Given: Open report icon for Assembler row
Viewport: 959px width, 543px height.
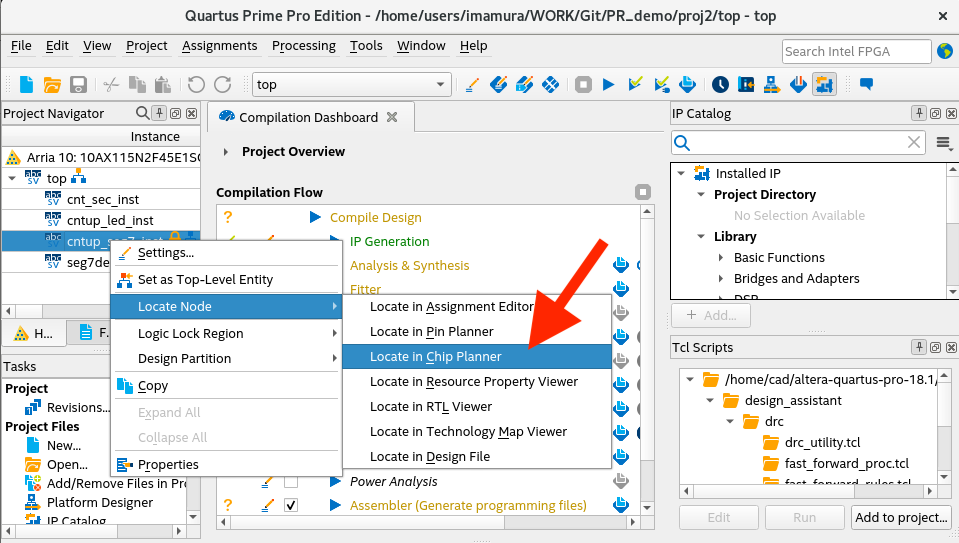Looking at the screenshot, I should 621,504.
